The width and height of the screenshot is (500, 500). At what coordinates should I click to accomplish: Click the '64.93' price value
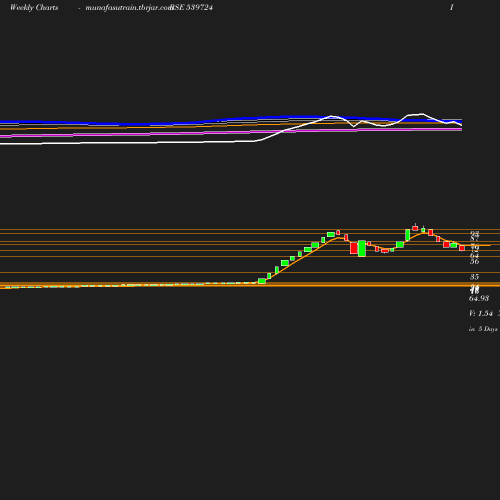(479, 298)
